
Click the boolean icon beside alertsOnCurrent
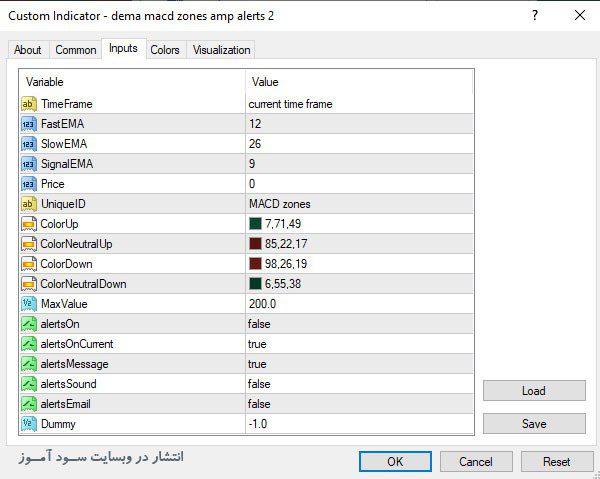[x=29, y=344]
